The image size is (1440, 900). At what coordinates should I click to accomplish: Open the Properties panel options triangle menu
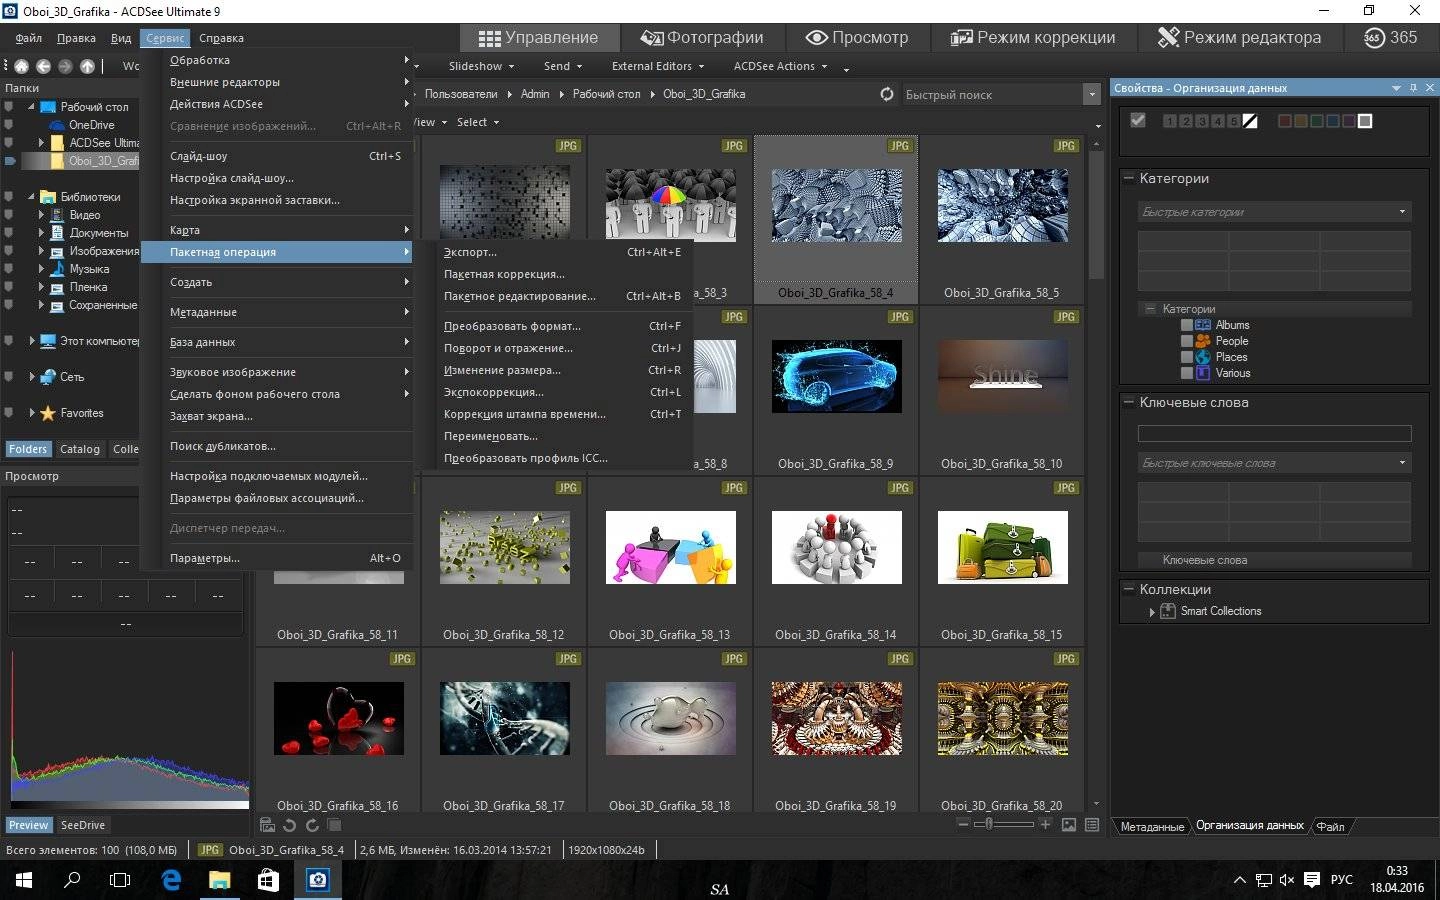point(1396,88)
